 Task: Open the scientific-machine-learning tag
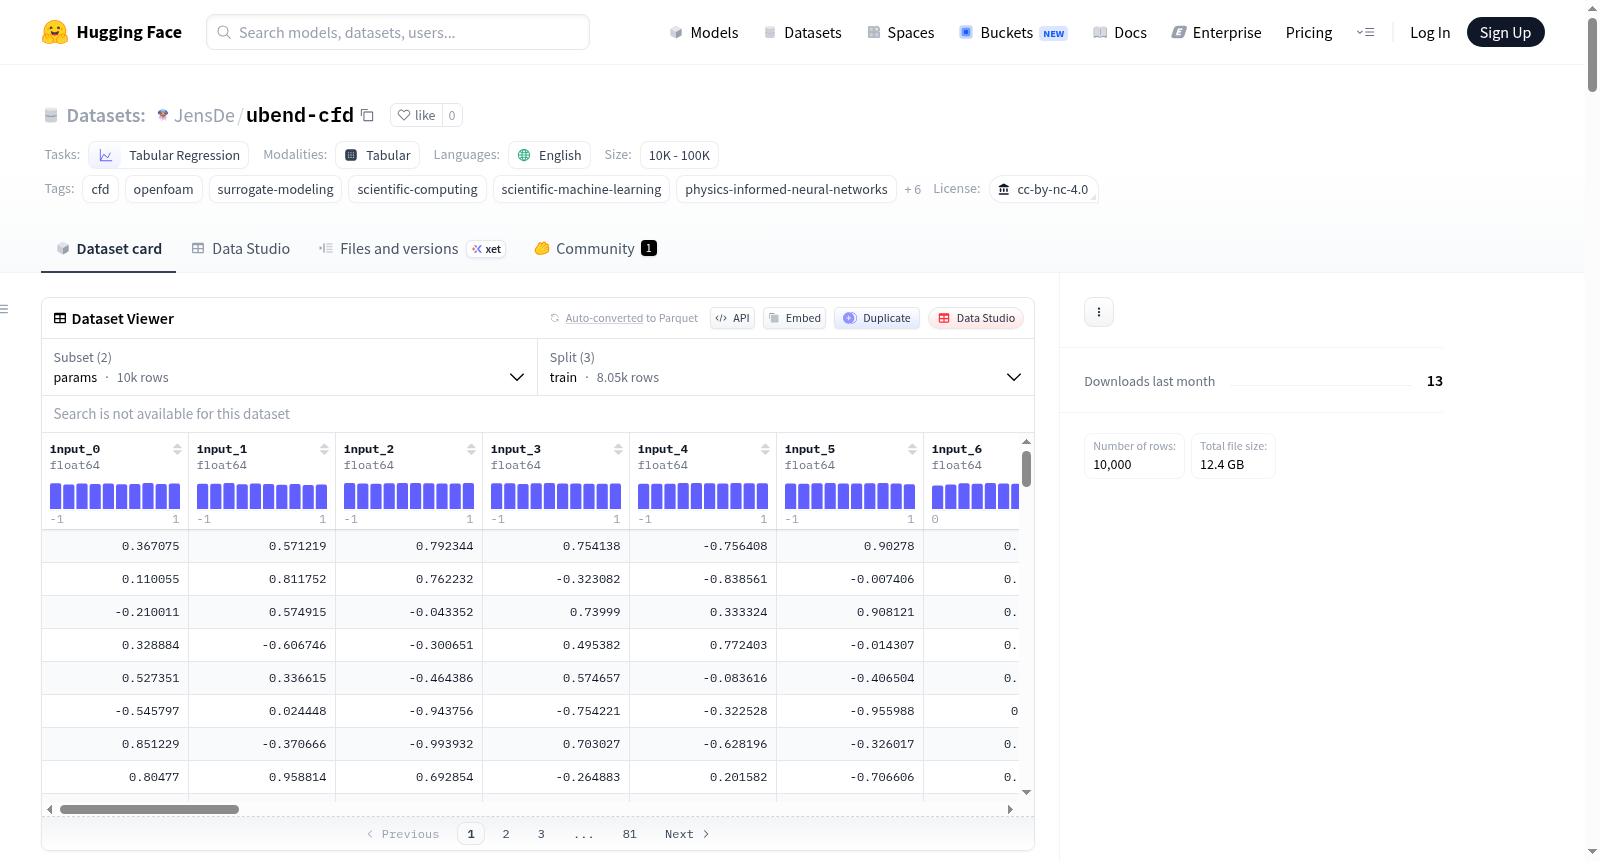(581, 189)
